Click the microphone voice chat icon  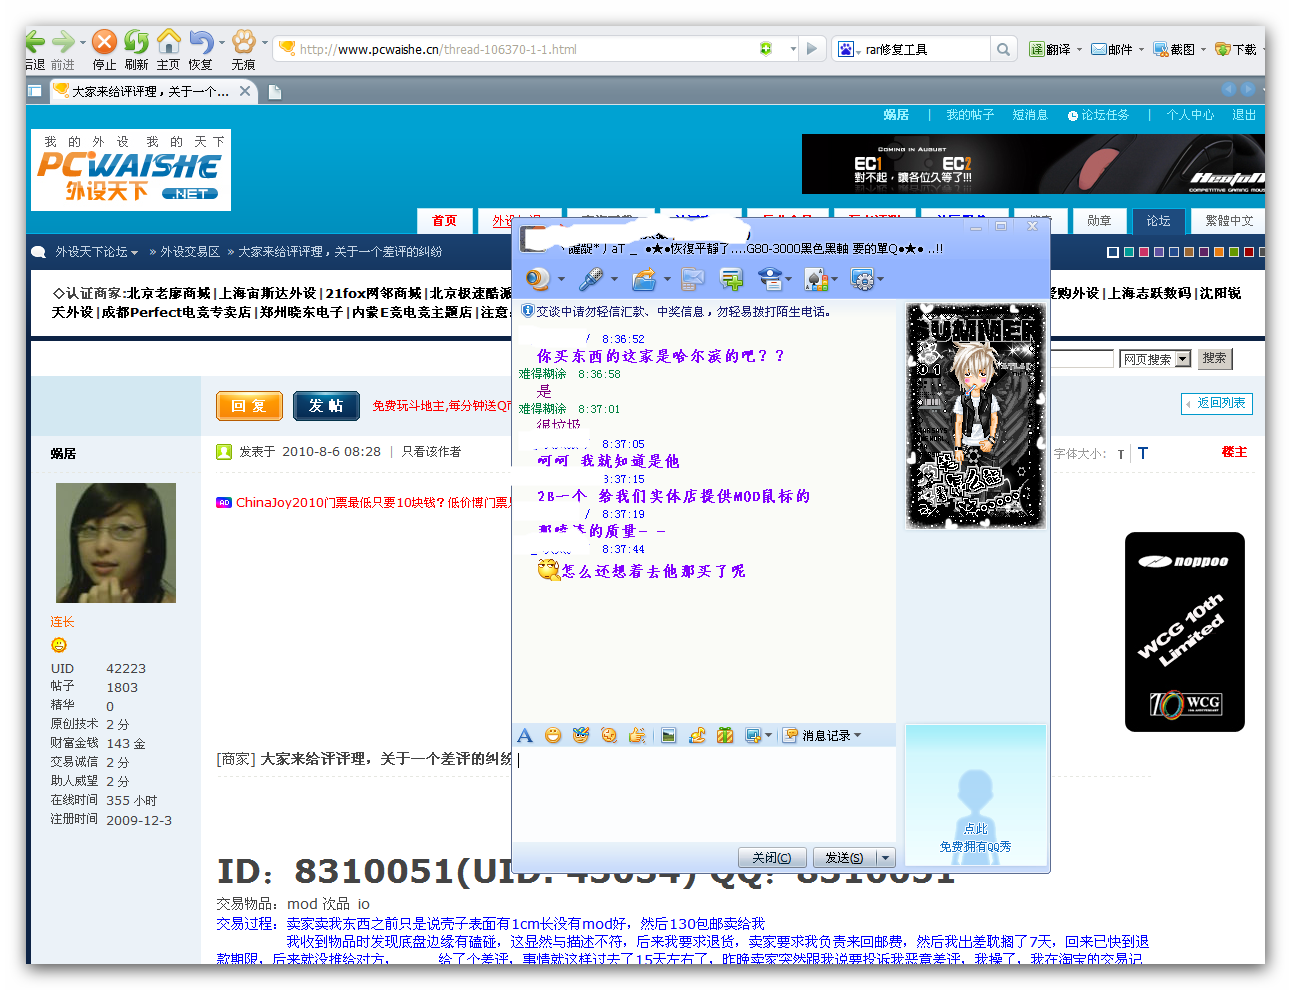coord(592,279)
